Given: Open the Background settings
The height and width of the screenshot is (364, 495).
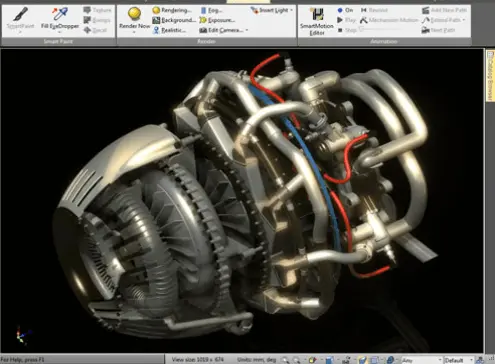Looking at the screenshot, I should tap(174, 20).
